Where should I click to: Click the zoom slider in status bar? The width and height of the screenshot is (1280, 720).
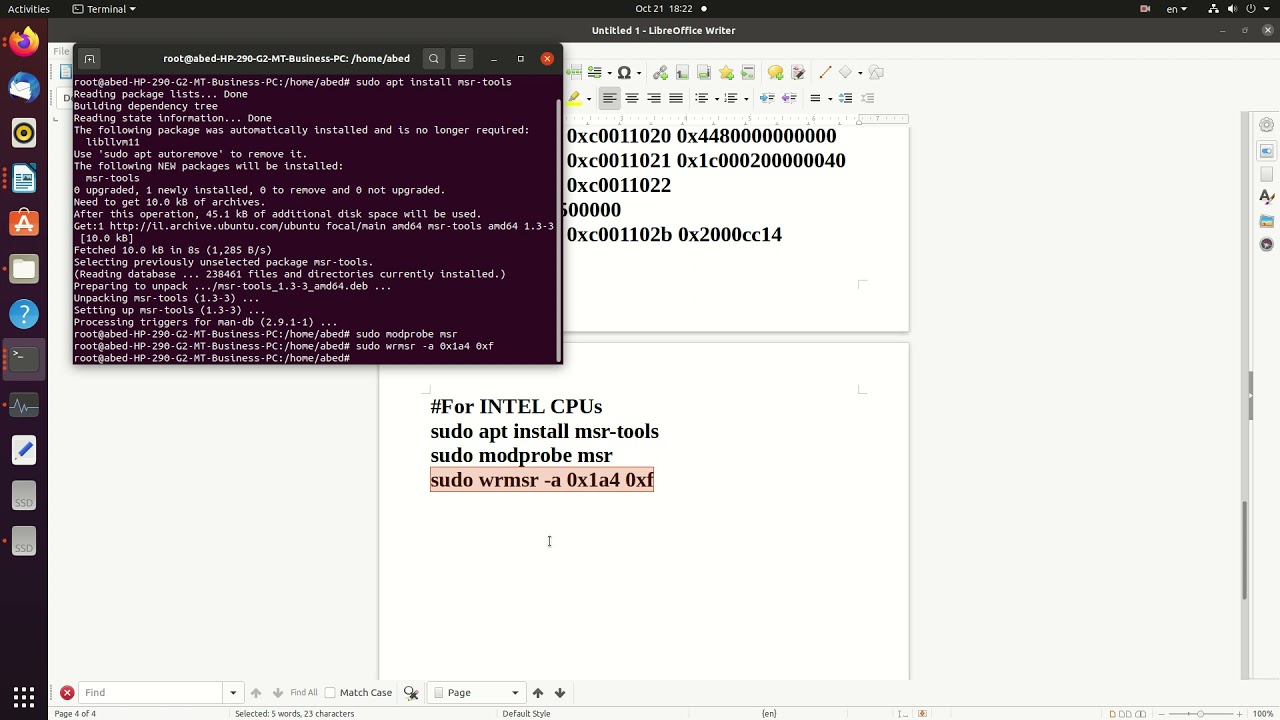pos(1200,713)
